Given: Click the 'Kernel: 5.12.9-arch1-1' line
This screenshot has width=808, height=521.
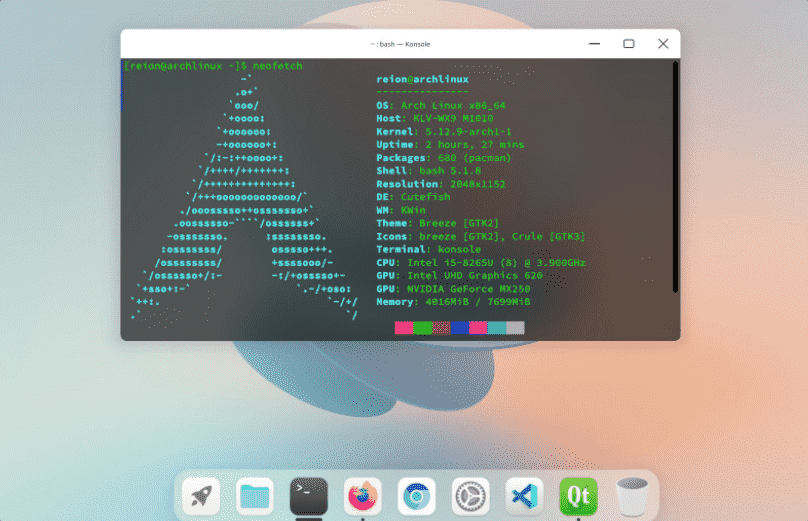Looking at the screenshot, I should 444,132.
